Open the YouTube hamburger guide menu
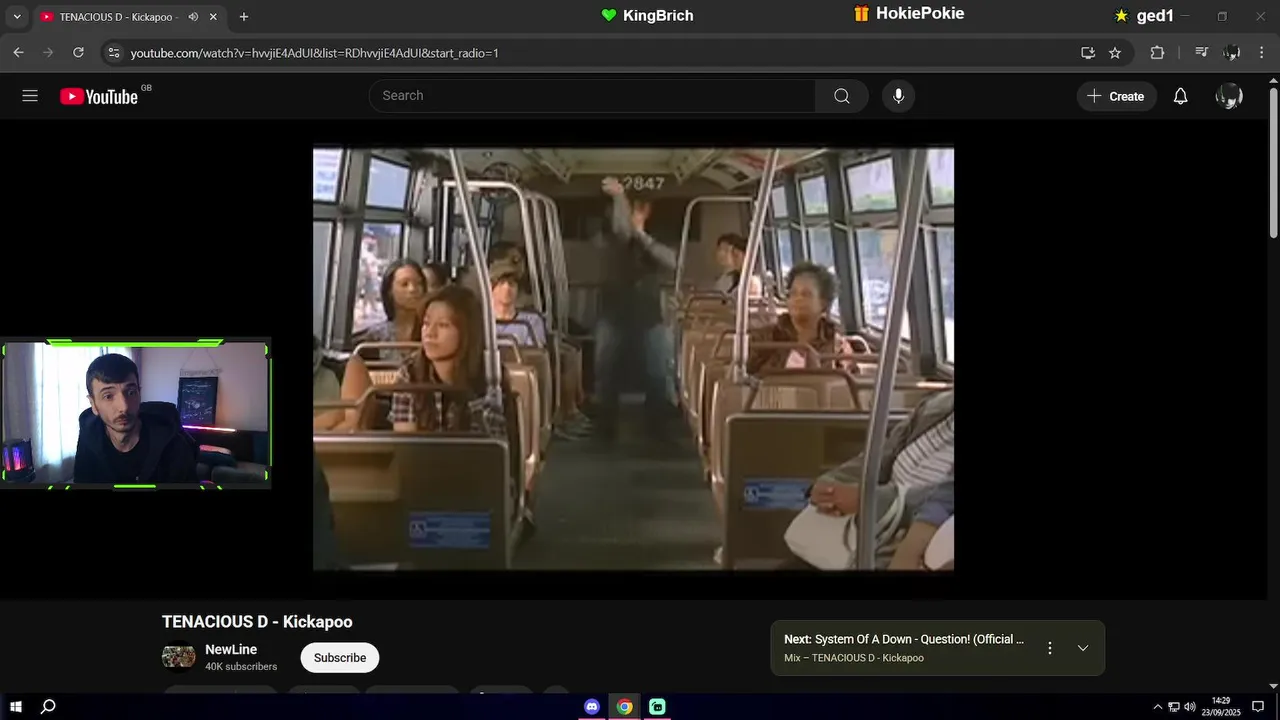The image size is (1280, 720). coord(30,96)
